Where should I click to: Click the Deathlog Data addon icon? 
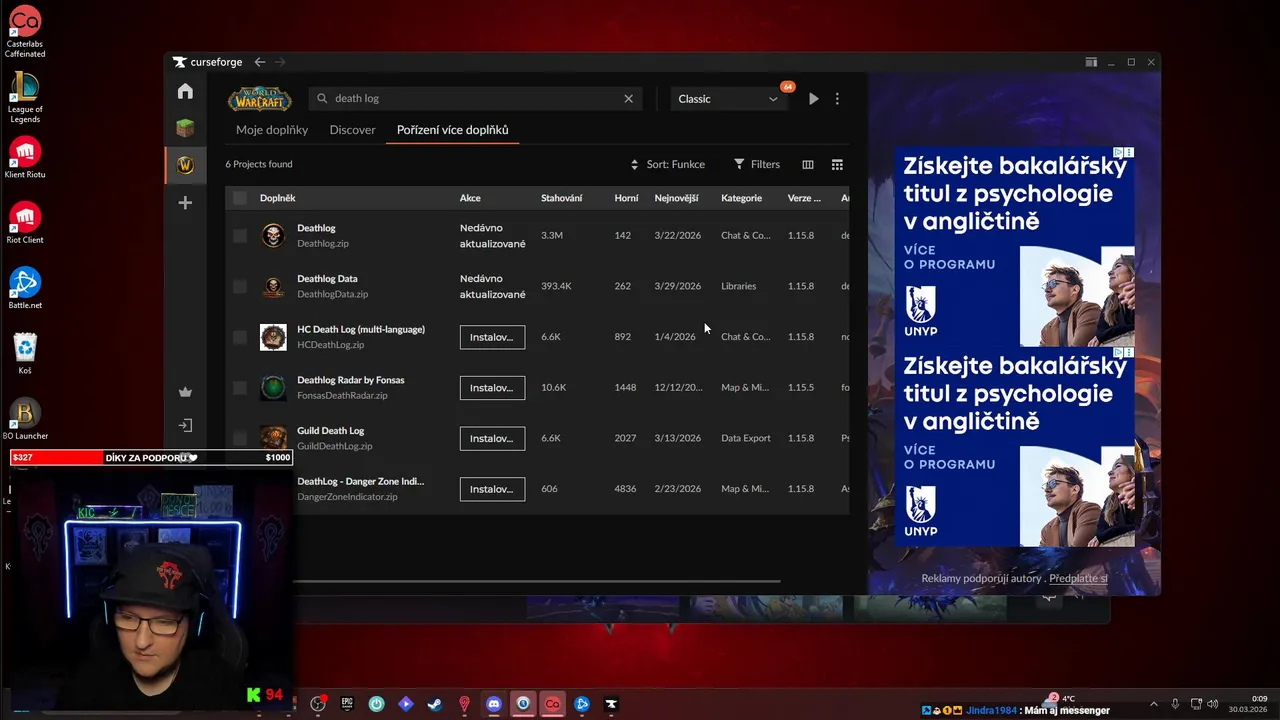coord(273,287)
